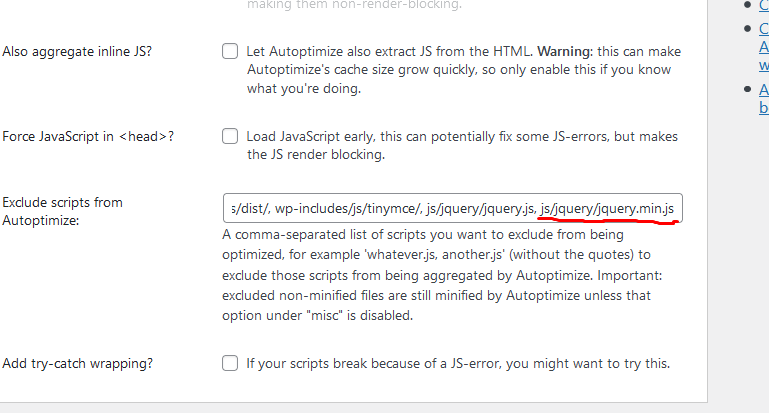The width and height of the screenshot is (769, 413).
Task: Place cursor on underlined js/jquery/jquery.min.js entry
Action: 607,209
